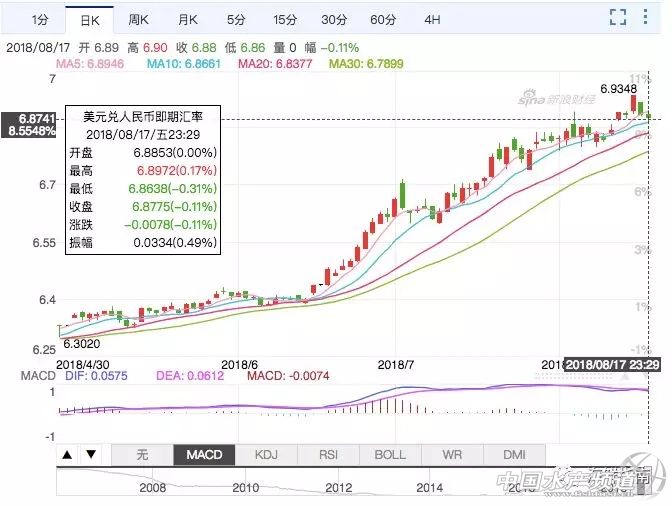This screenshot has width=672, height=506.
Task: Enable the KDJ indicator
Action: [x=266, y=455]
